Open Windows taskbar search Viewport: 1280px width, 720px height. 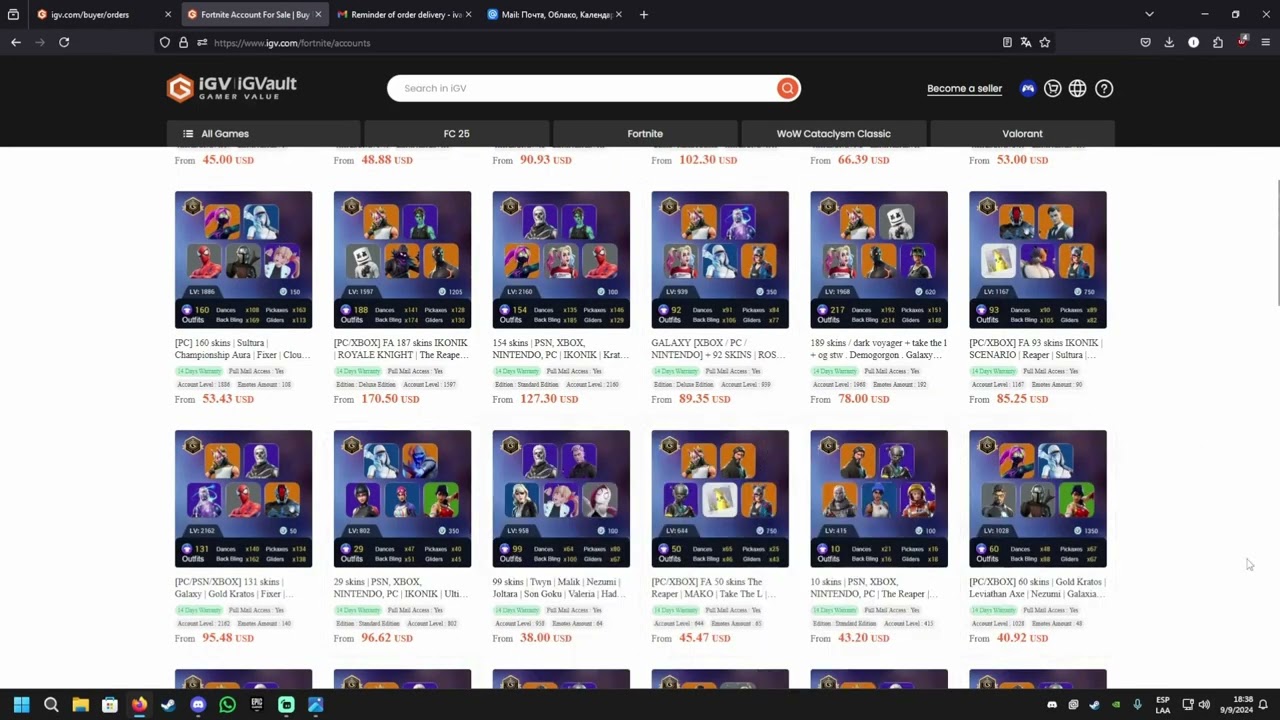click(x=51, y=705)
